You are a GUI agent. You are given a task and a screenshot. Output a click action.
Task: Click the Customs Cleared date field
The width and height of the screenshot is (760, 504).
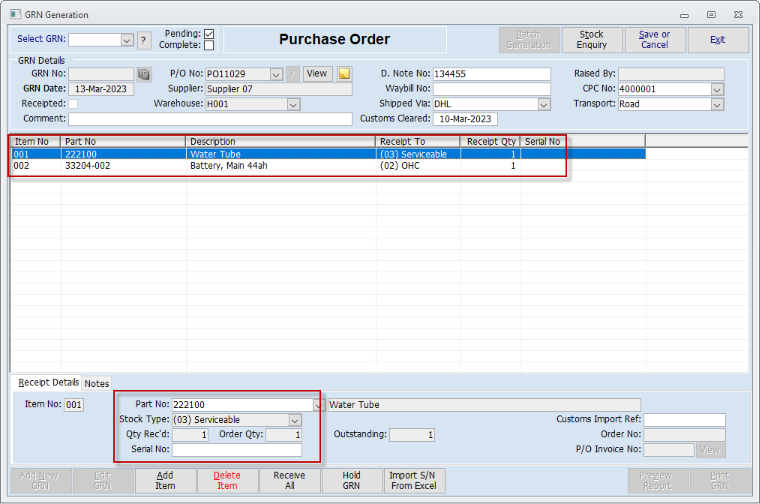click(465, 119)
